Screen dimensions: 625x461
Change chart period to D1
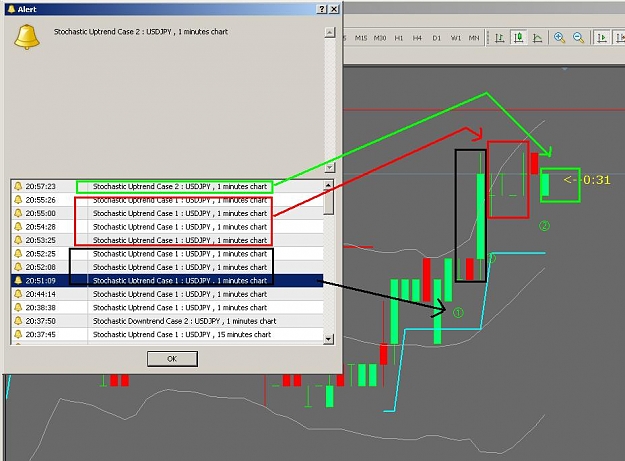(x=436, y=38)
